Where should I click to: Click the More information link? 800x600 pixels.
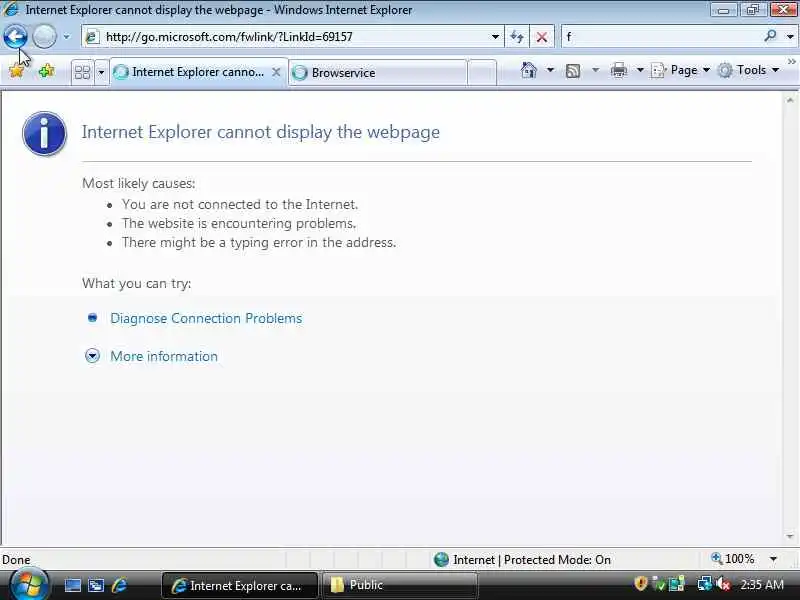click(x=164, y=356)
